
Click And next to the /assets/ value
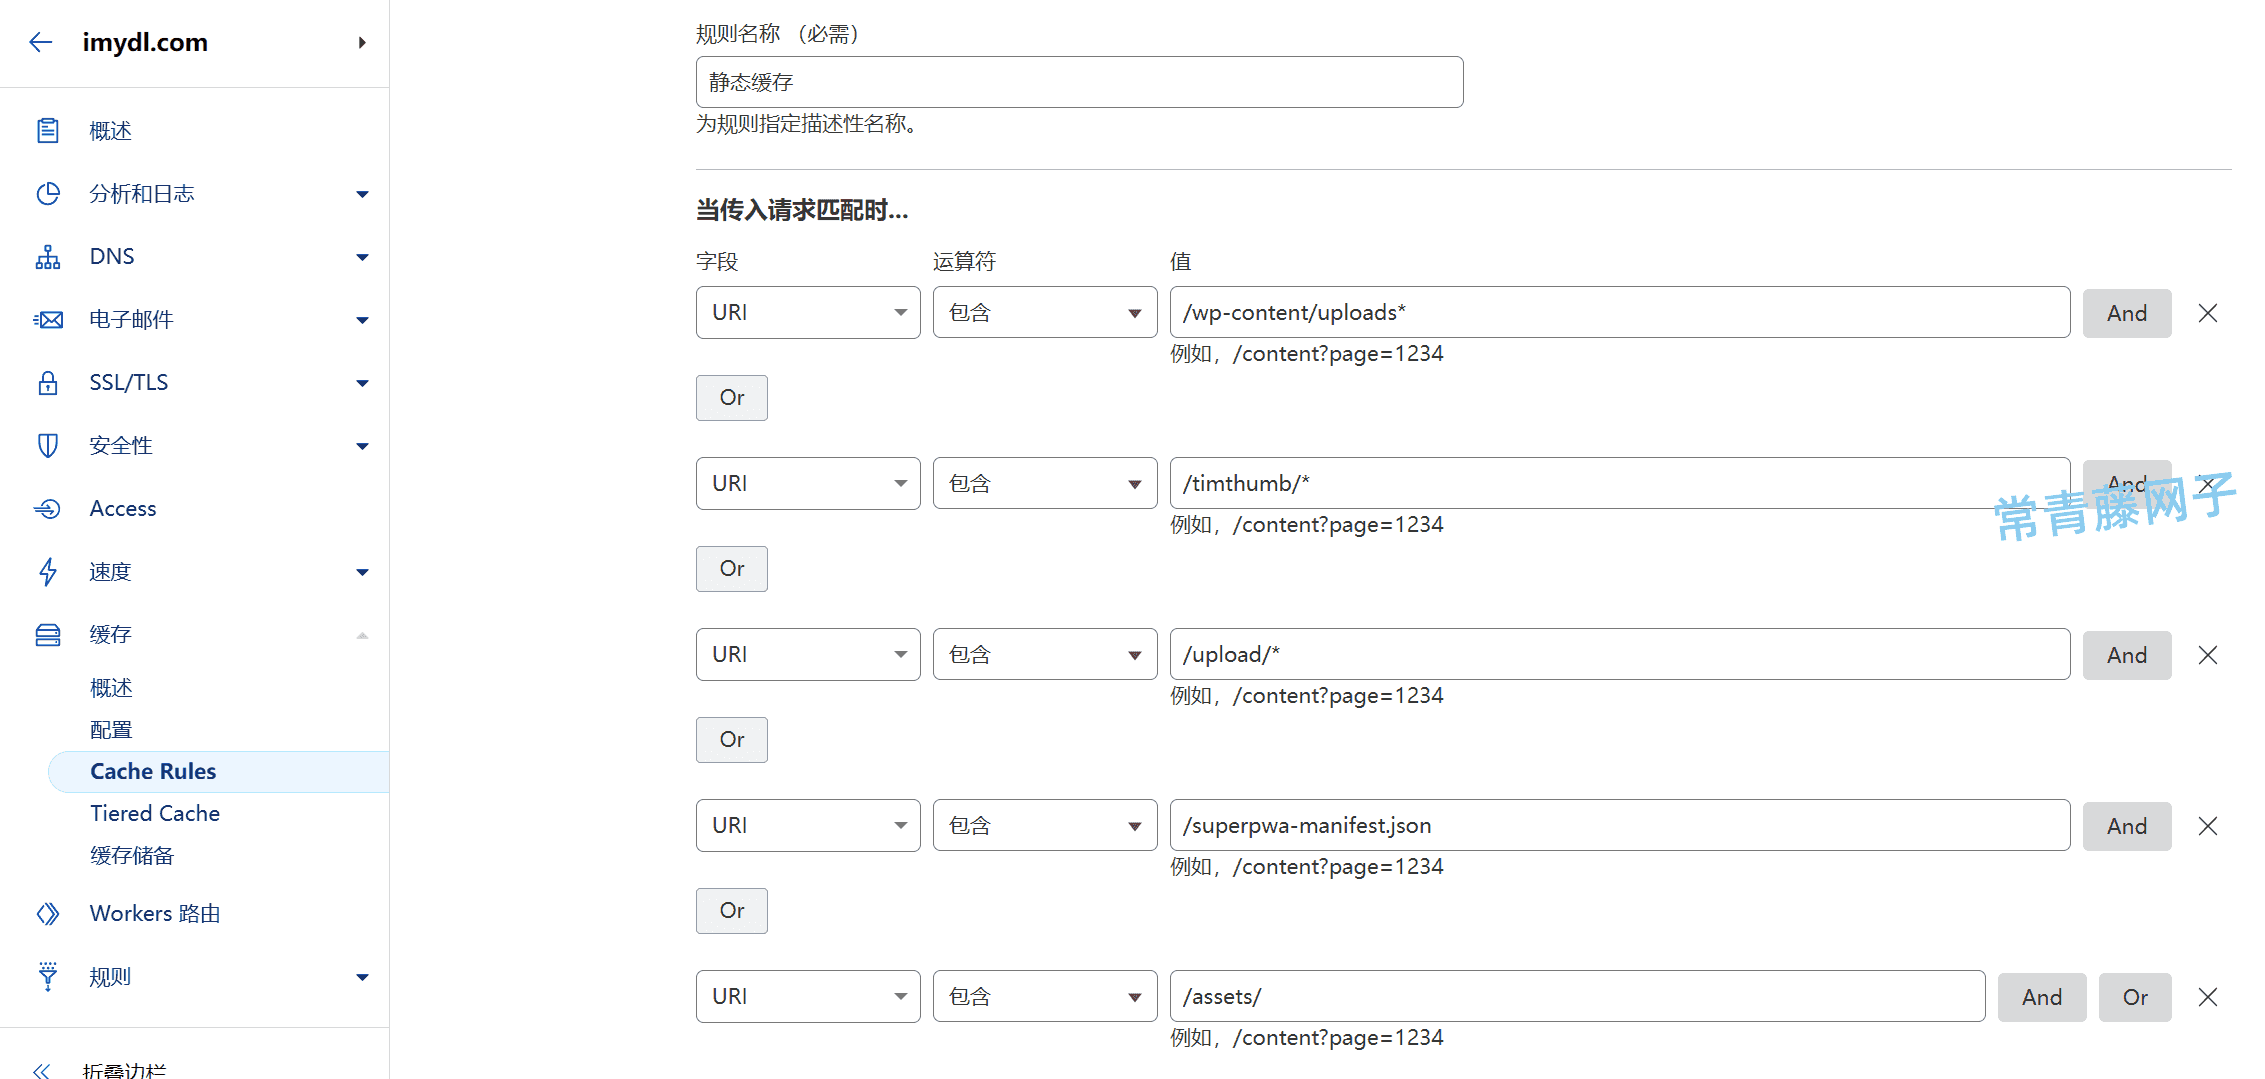[2042, 998]
